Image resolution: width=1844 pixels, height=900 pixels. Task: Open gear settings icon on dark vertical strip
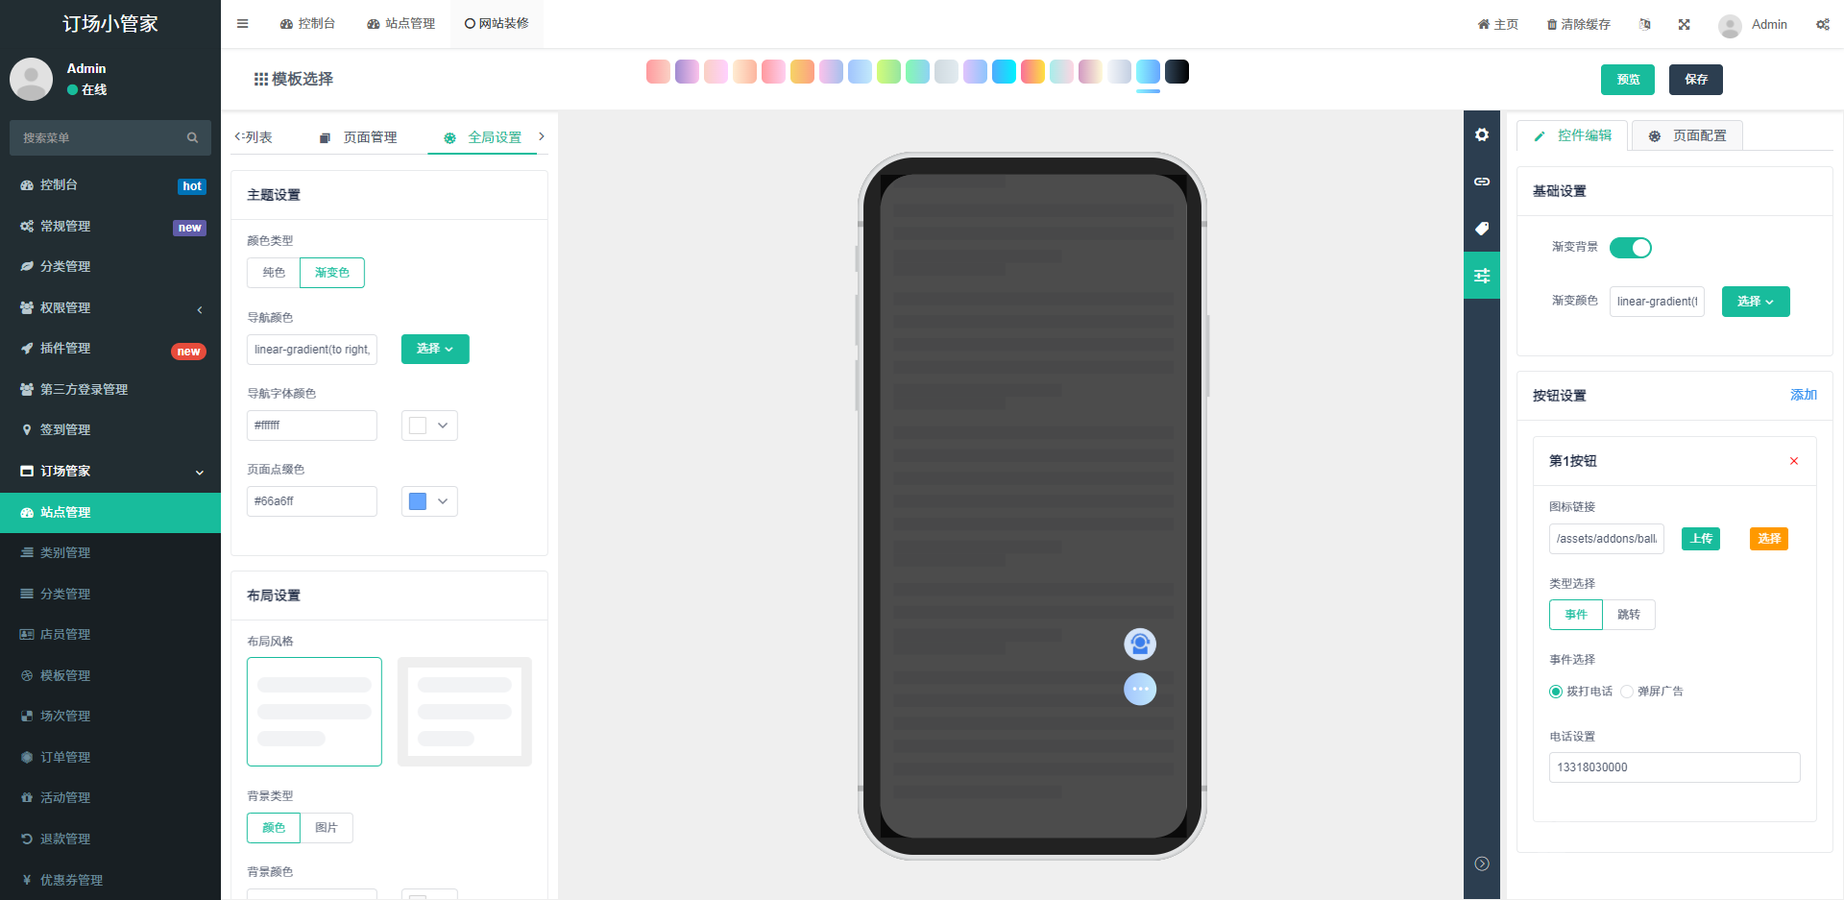pos(1481,135)
